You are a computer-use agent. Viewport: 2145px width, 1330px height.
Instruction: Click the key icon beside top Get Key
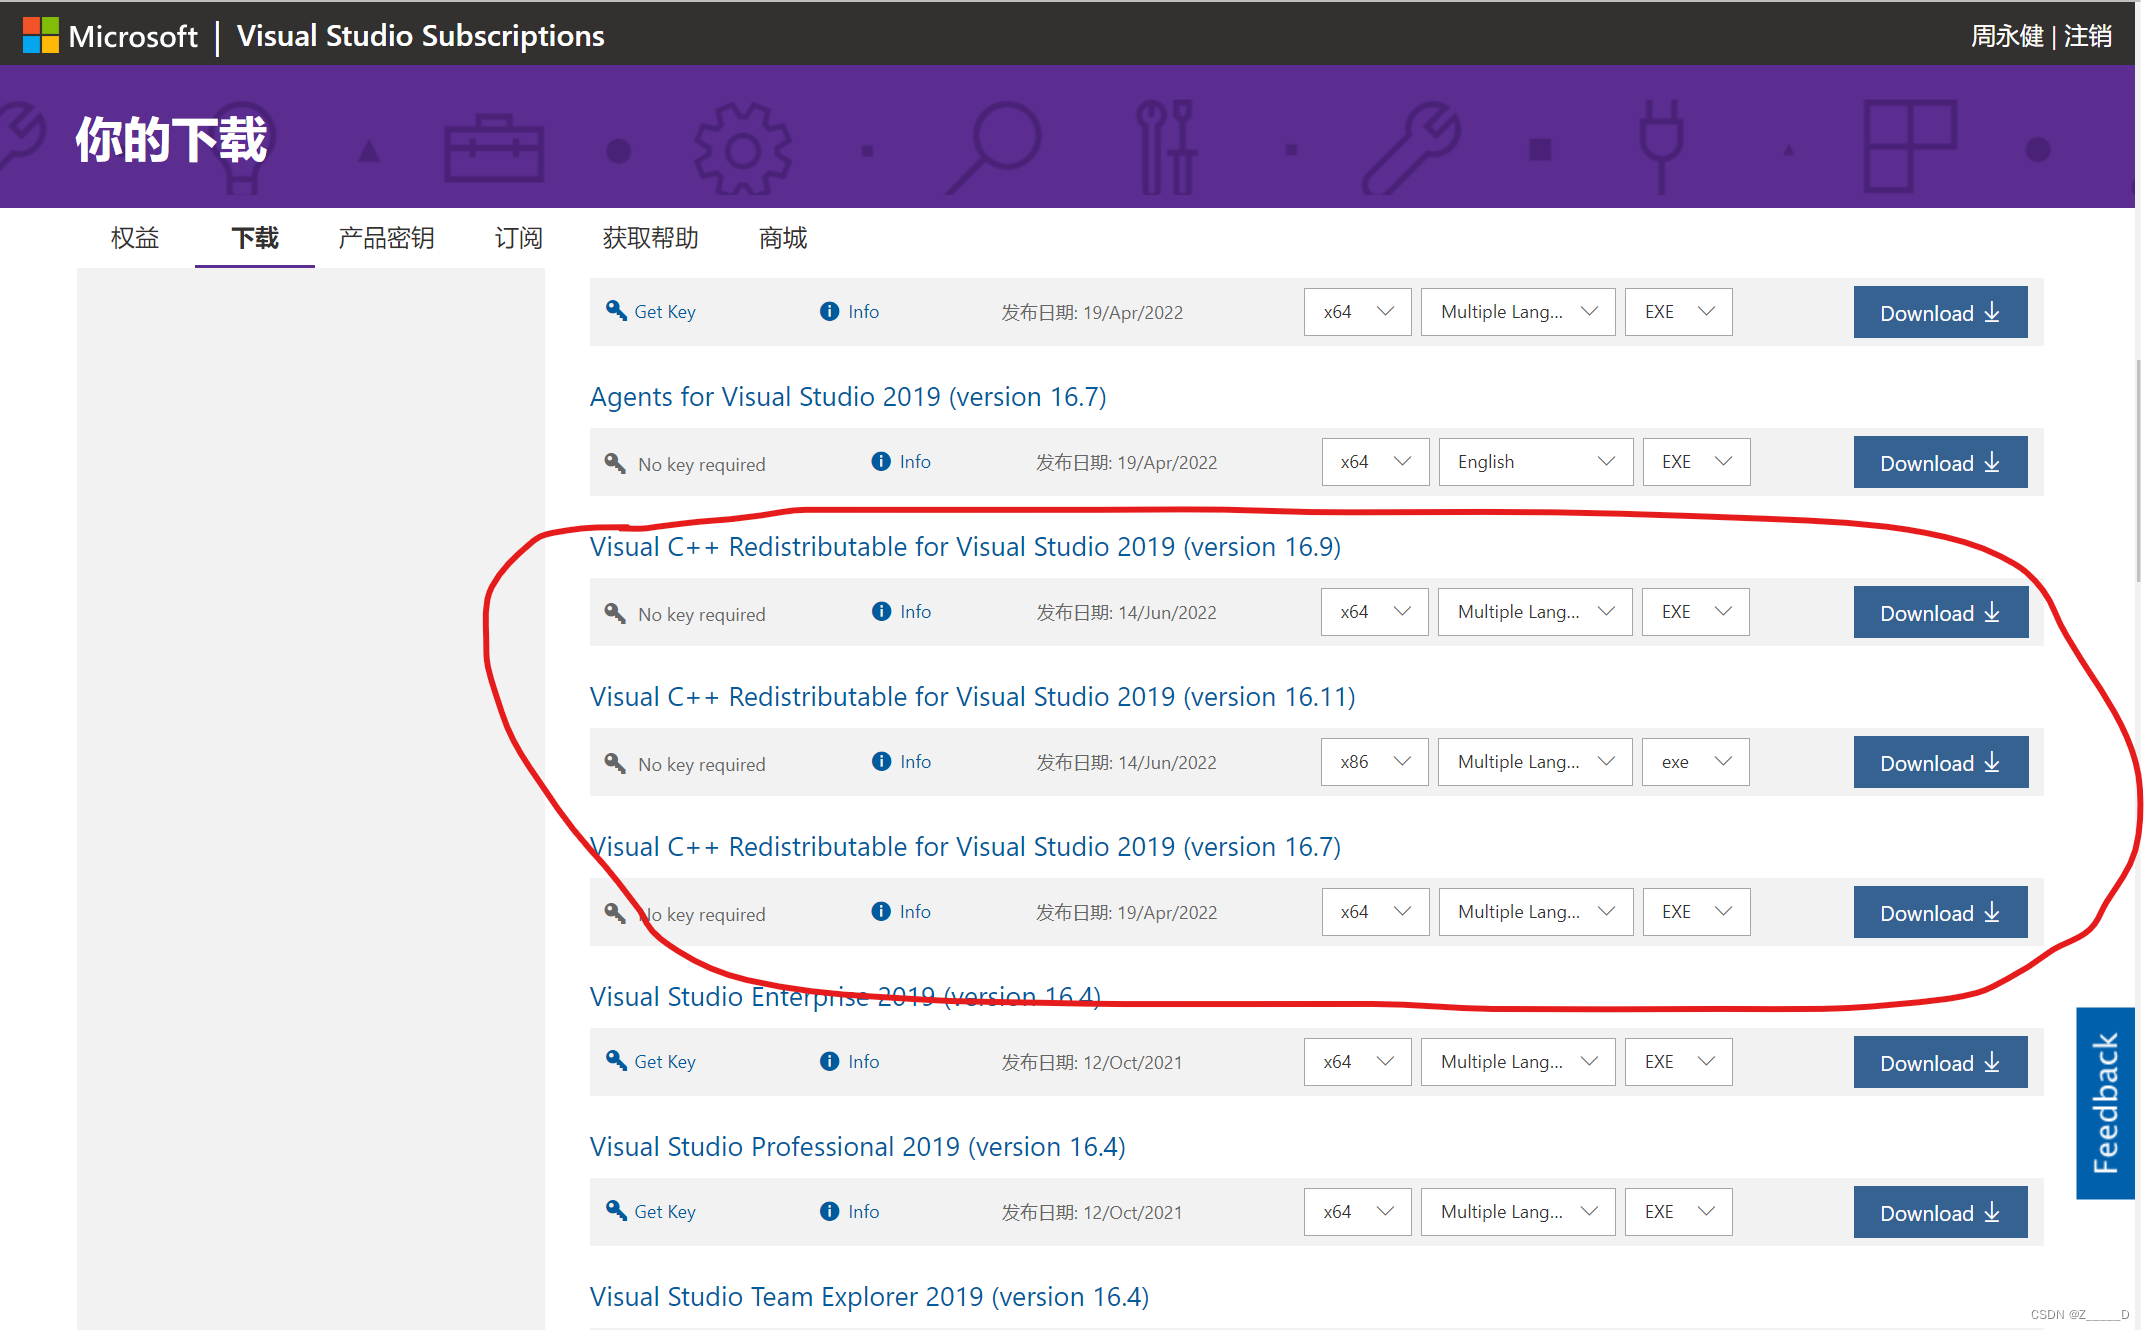616,311
